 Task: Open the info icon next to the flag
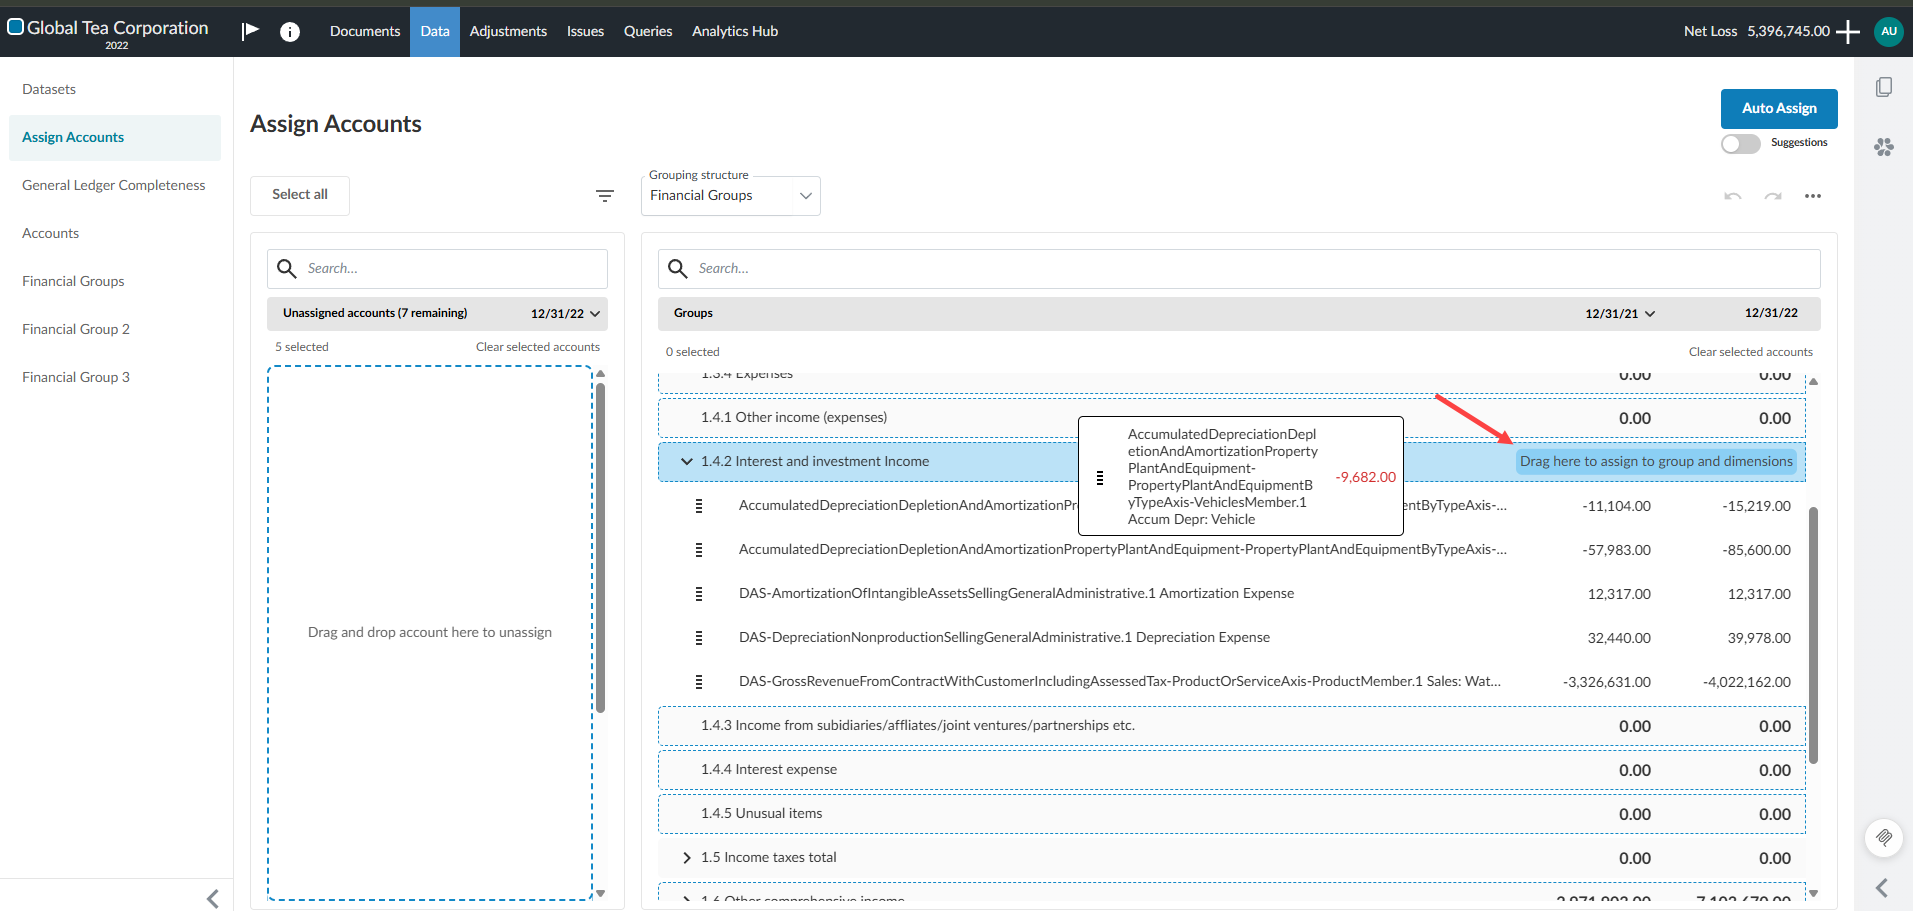click(x=289, y=31)
